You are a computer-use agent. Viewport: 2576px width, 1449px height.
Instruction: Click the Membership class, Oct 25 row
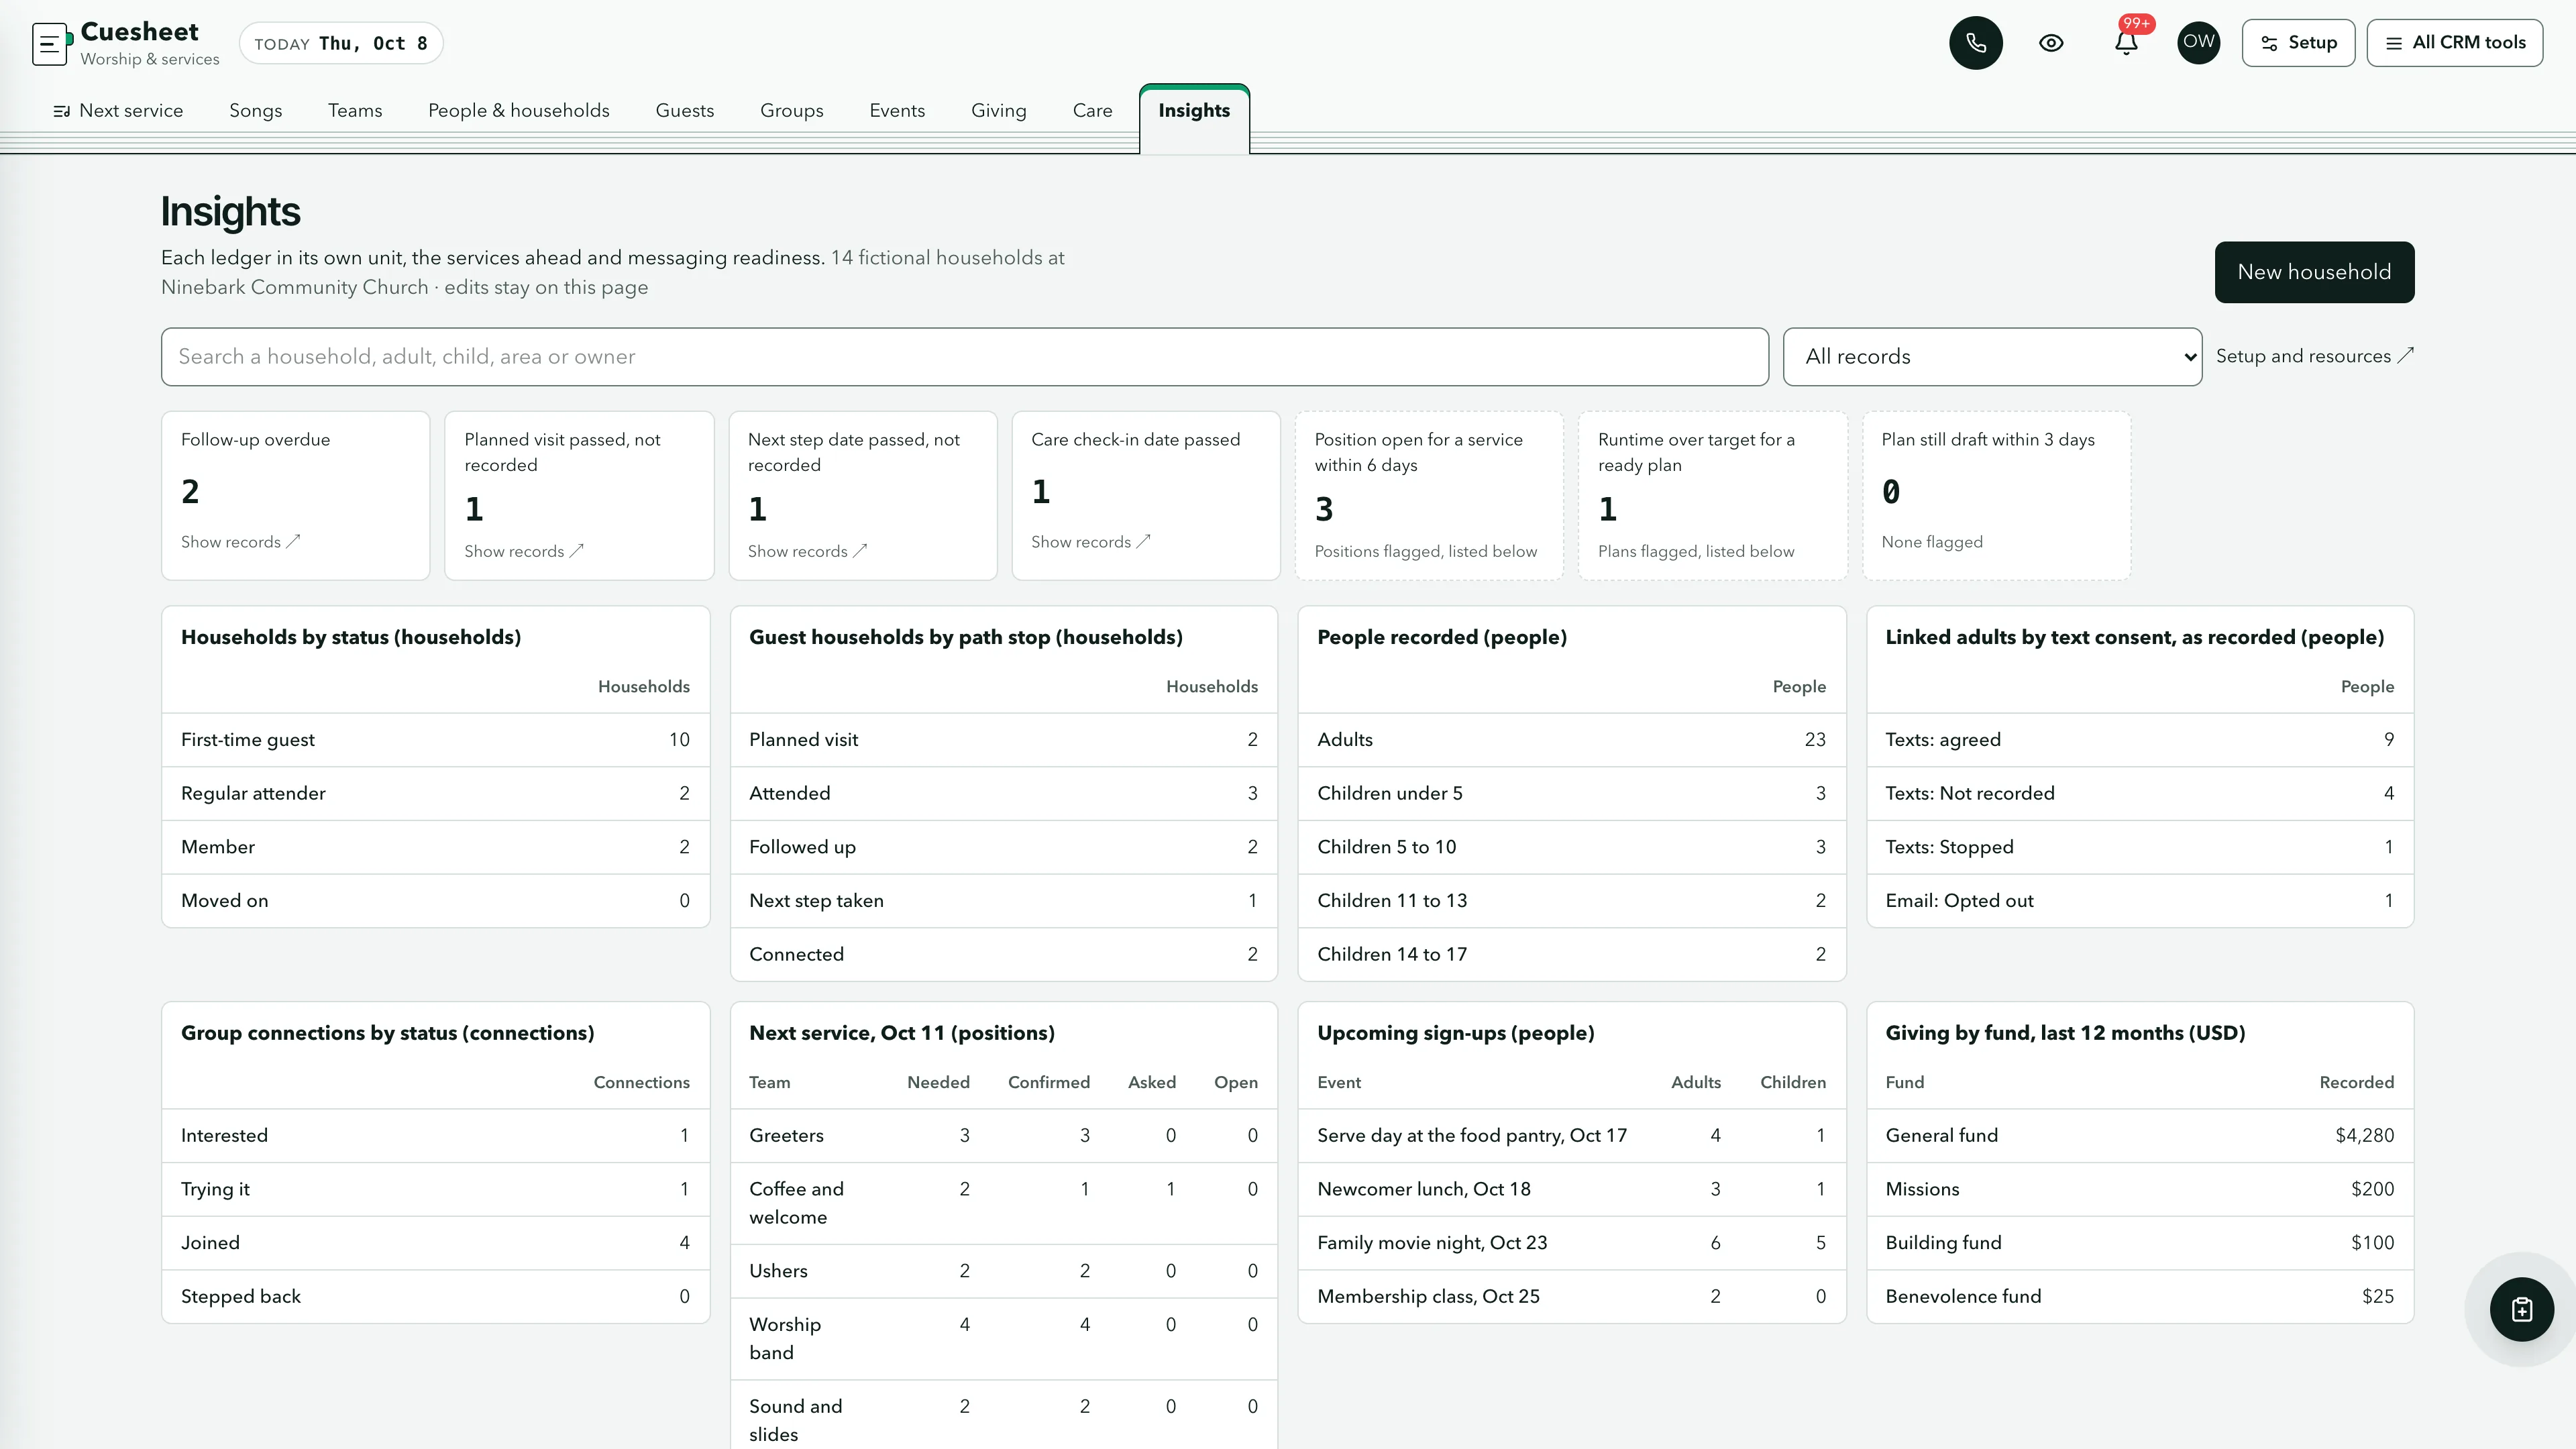coord(1571,1297)
